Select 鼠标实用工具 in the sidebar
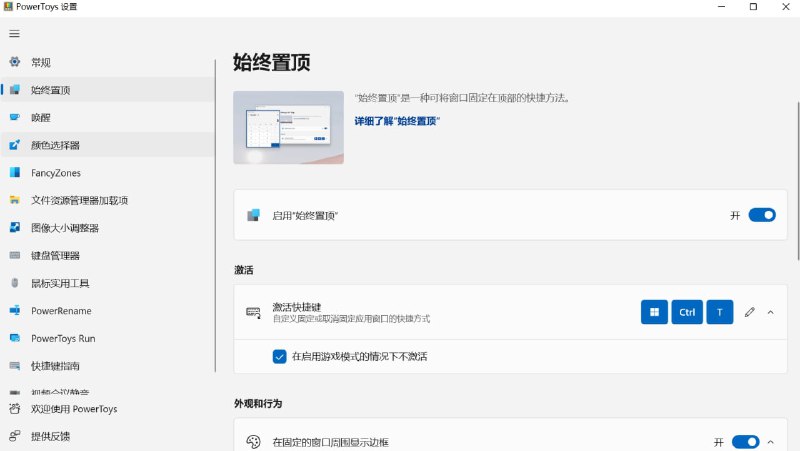800x451 pixels. click(107, 283)
